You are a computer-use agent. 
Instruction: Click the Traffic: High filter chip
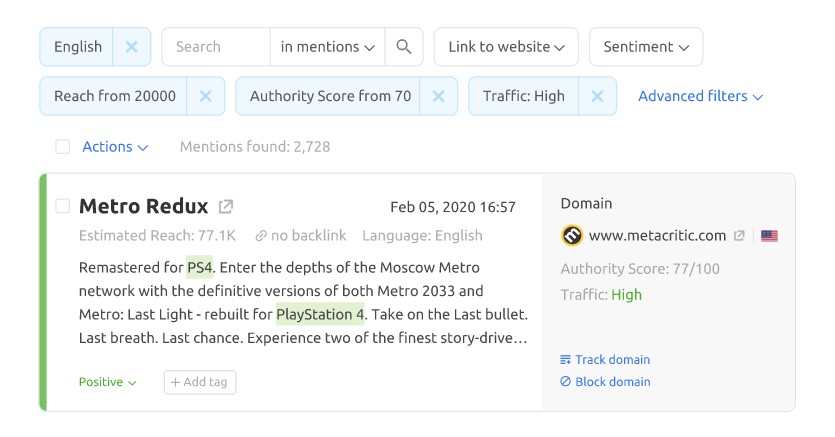tap(523, 96)
